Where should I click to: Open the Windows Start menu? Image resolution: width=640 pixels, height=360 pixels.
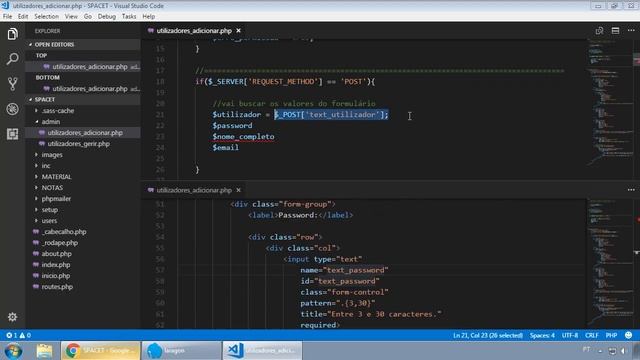[x=13, y=351]
